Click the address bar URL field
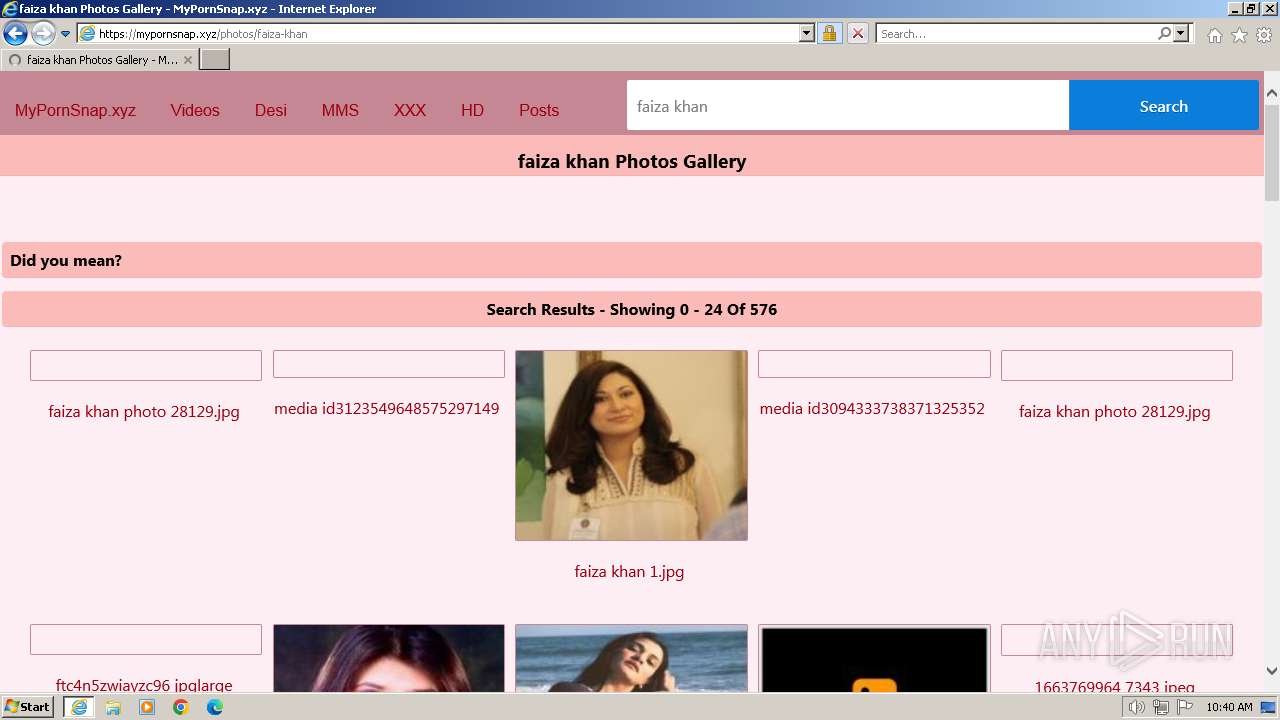The image size is (1280, 720). (x=447, y=33)
